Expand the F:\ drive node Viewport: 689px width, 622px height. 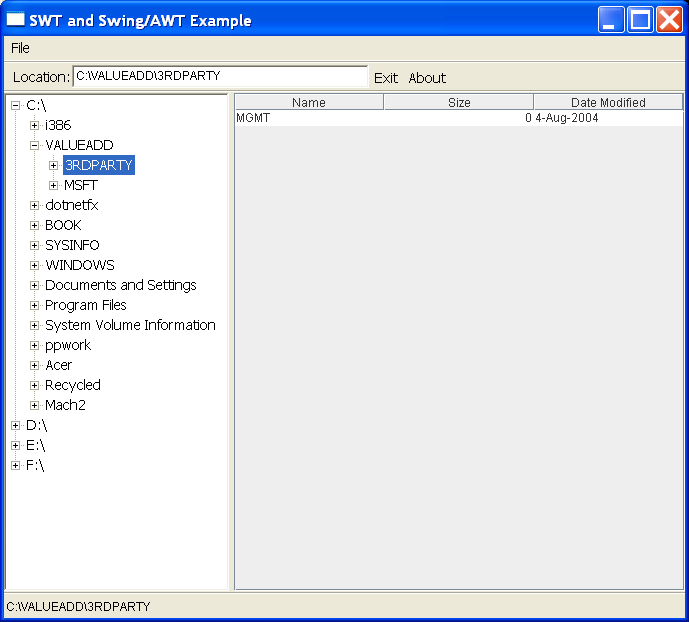tap(16, 466)
